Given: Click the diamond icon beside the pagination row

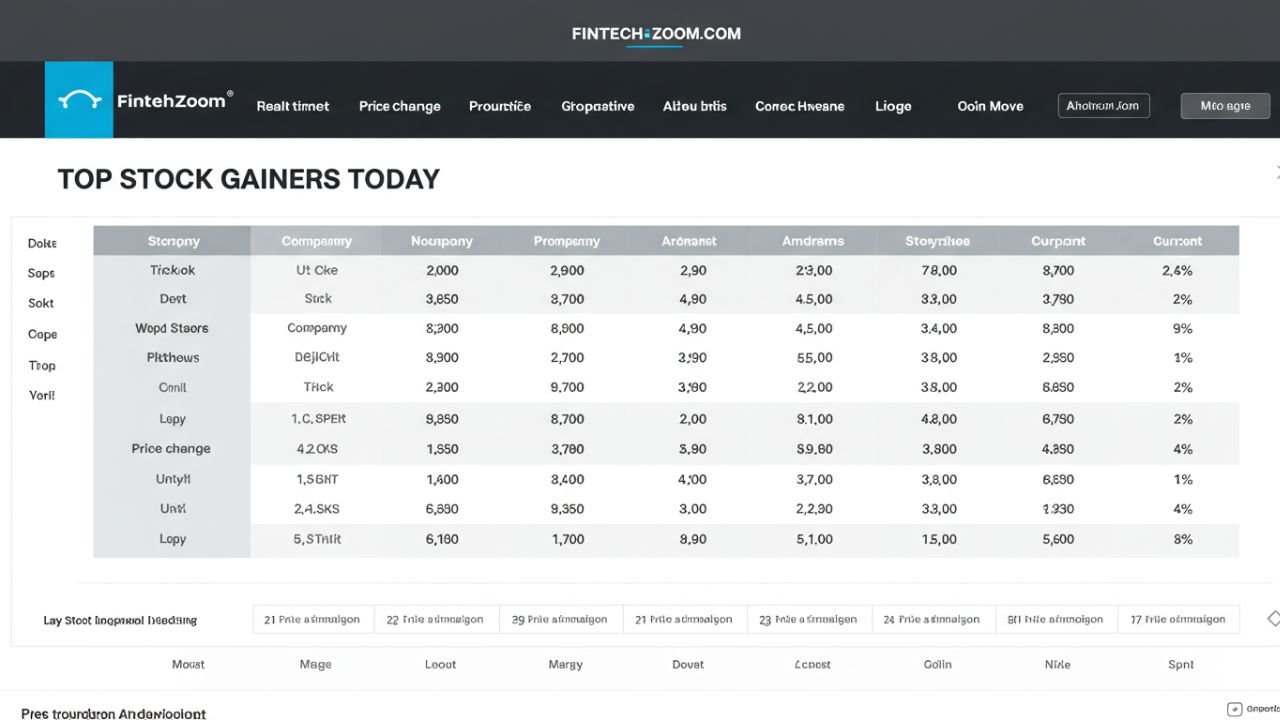Looking at the screenshot, I should 1272,619.
